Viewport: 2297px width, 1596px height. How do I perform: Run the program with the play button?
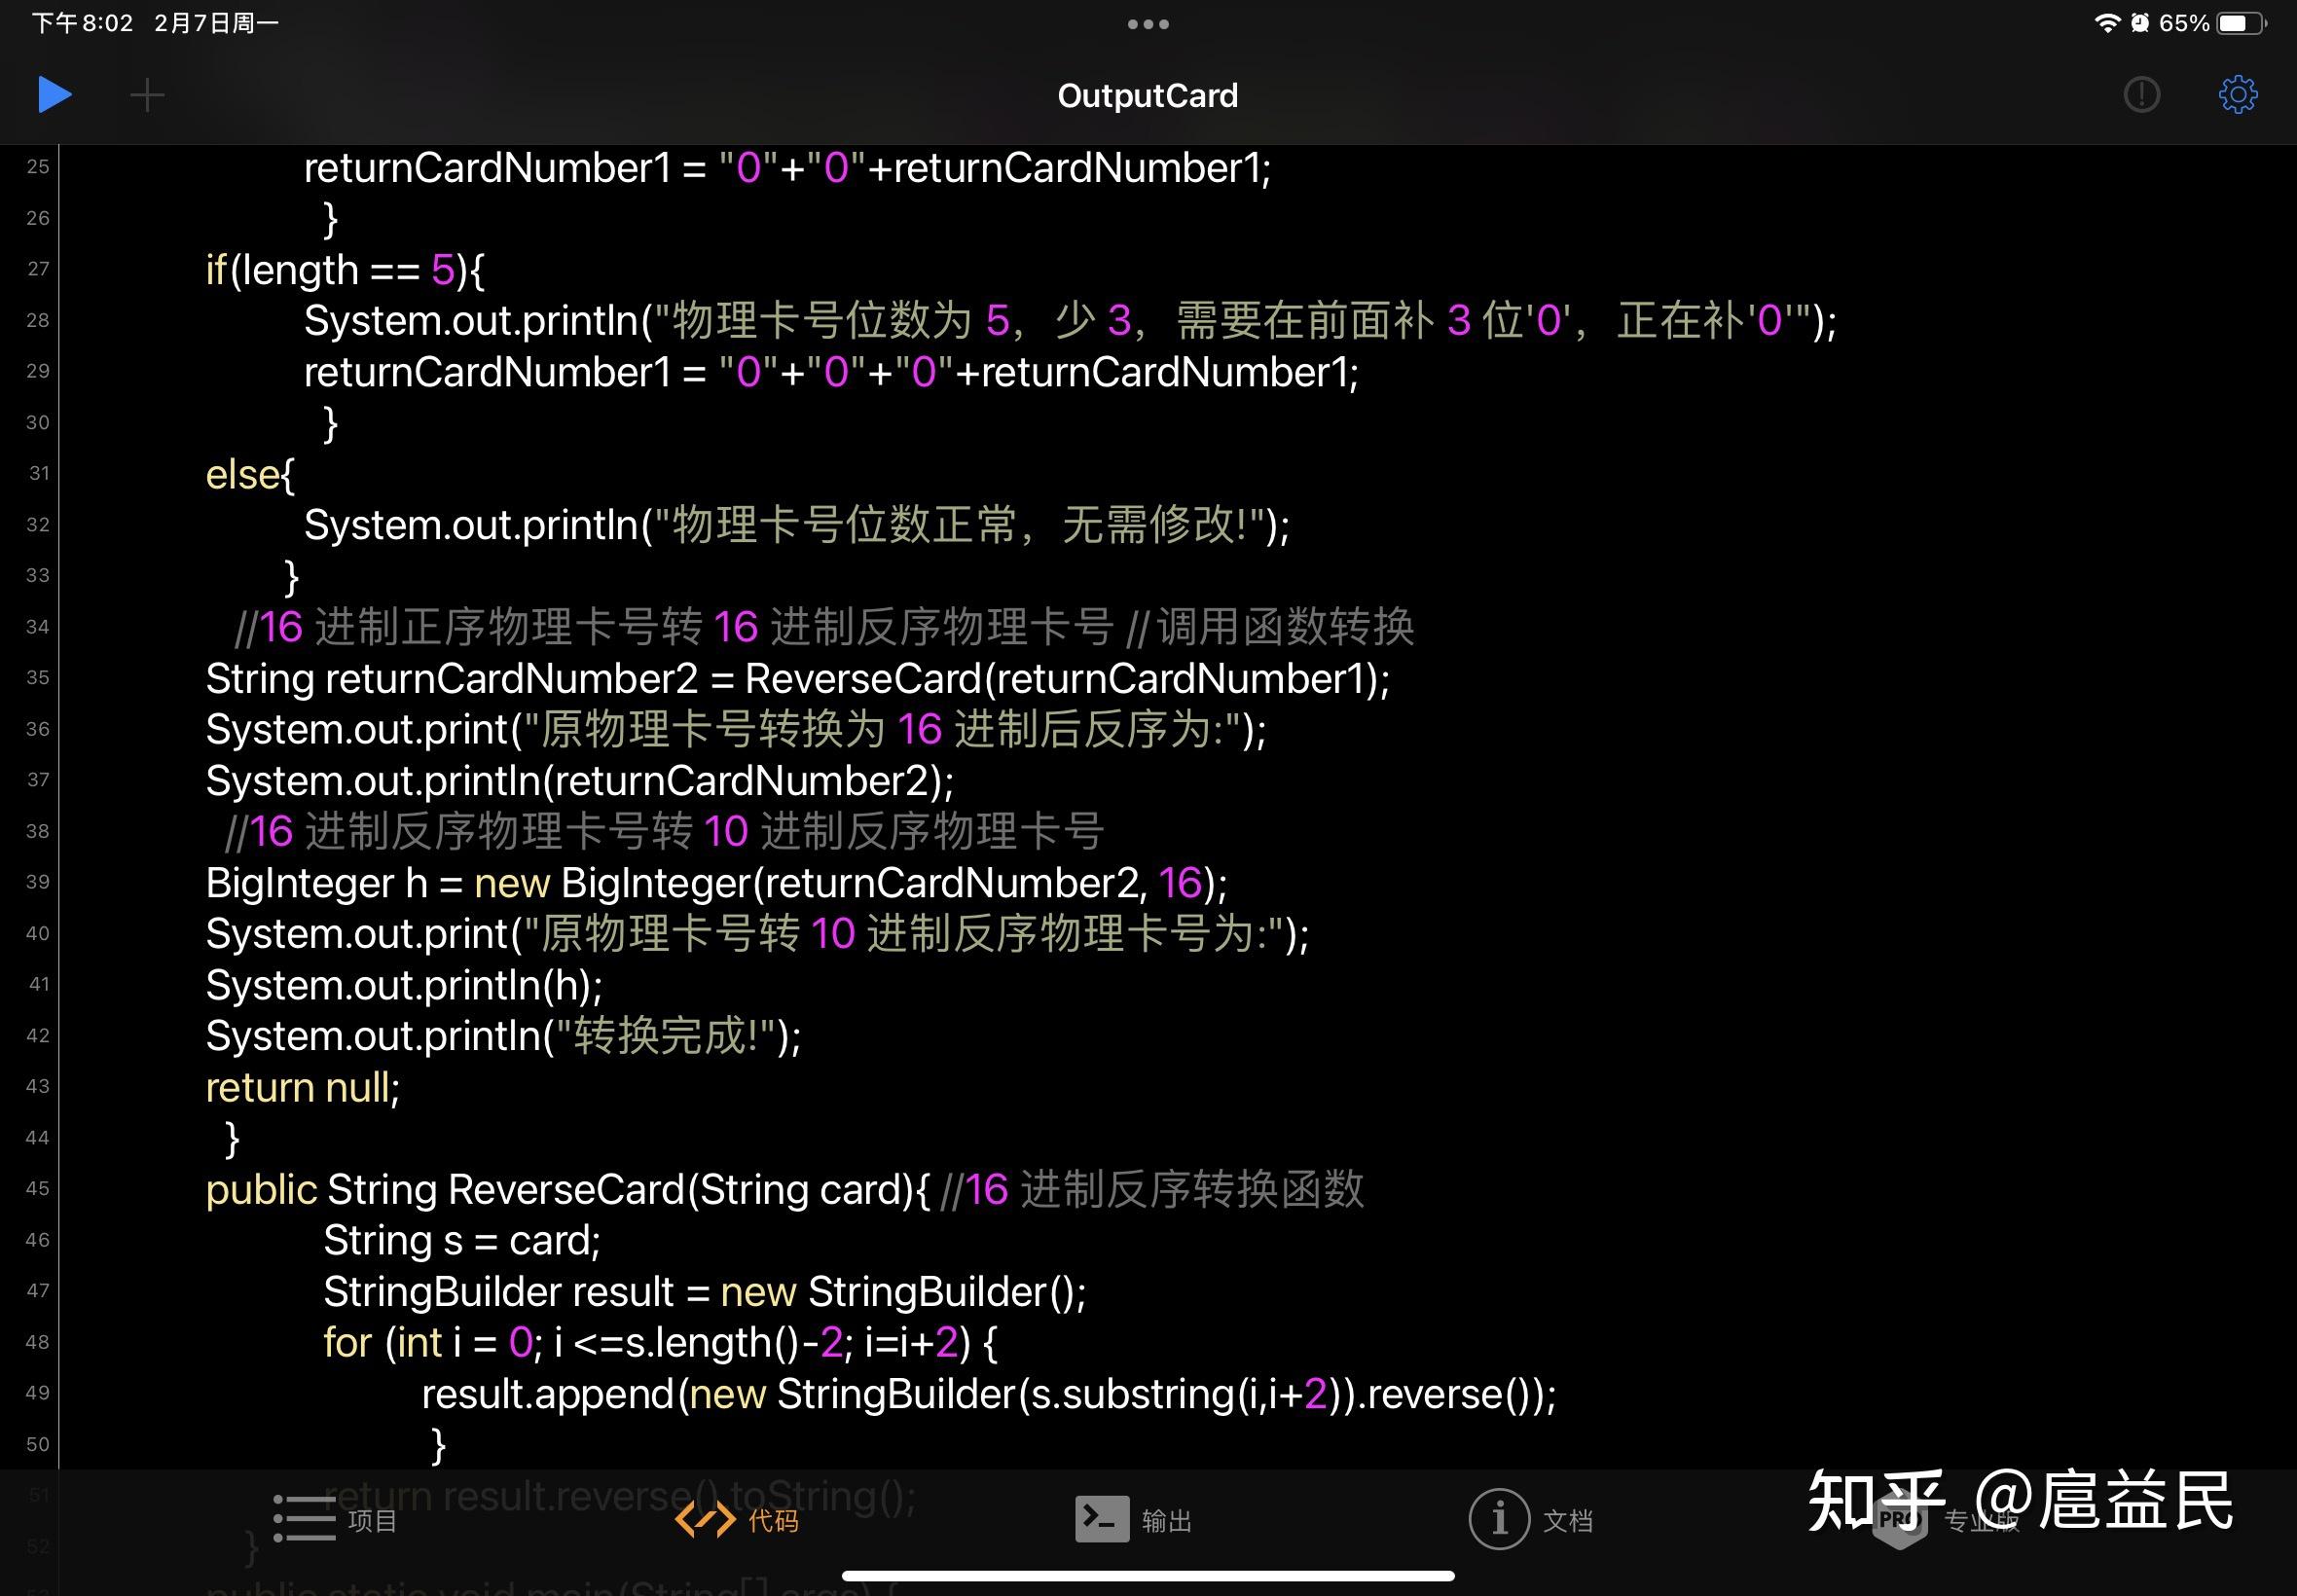pyautogui.click(x=54, y=95)
